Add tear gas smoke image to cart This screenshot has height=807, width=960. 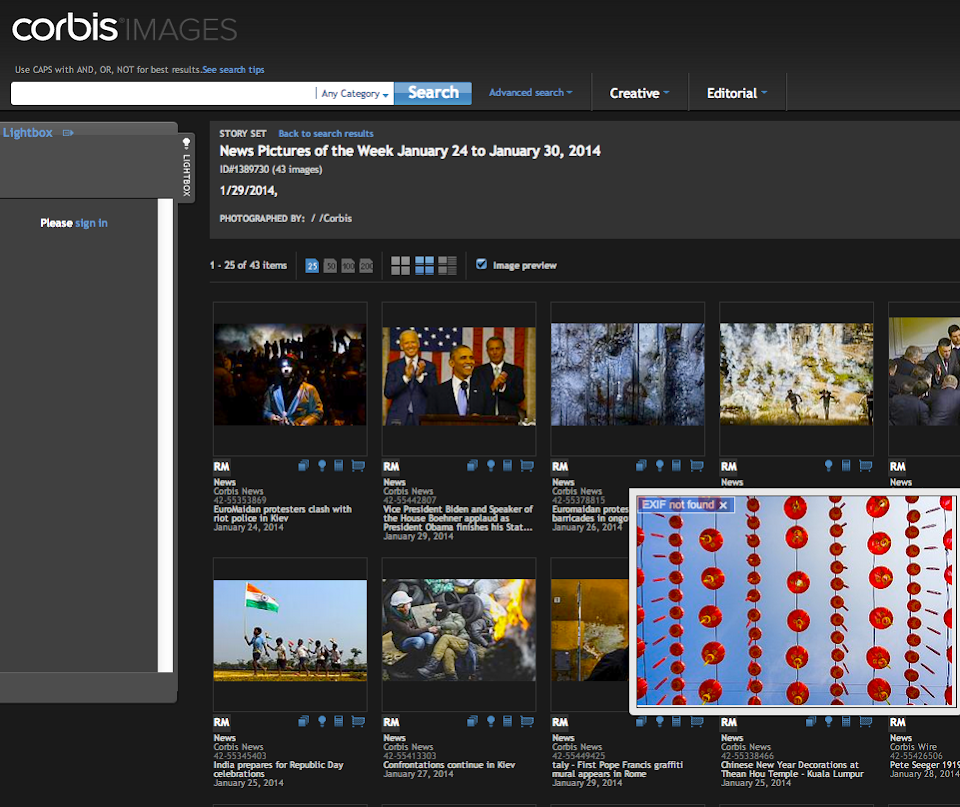click(x=865, y=466)
